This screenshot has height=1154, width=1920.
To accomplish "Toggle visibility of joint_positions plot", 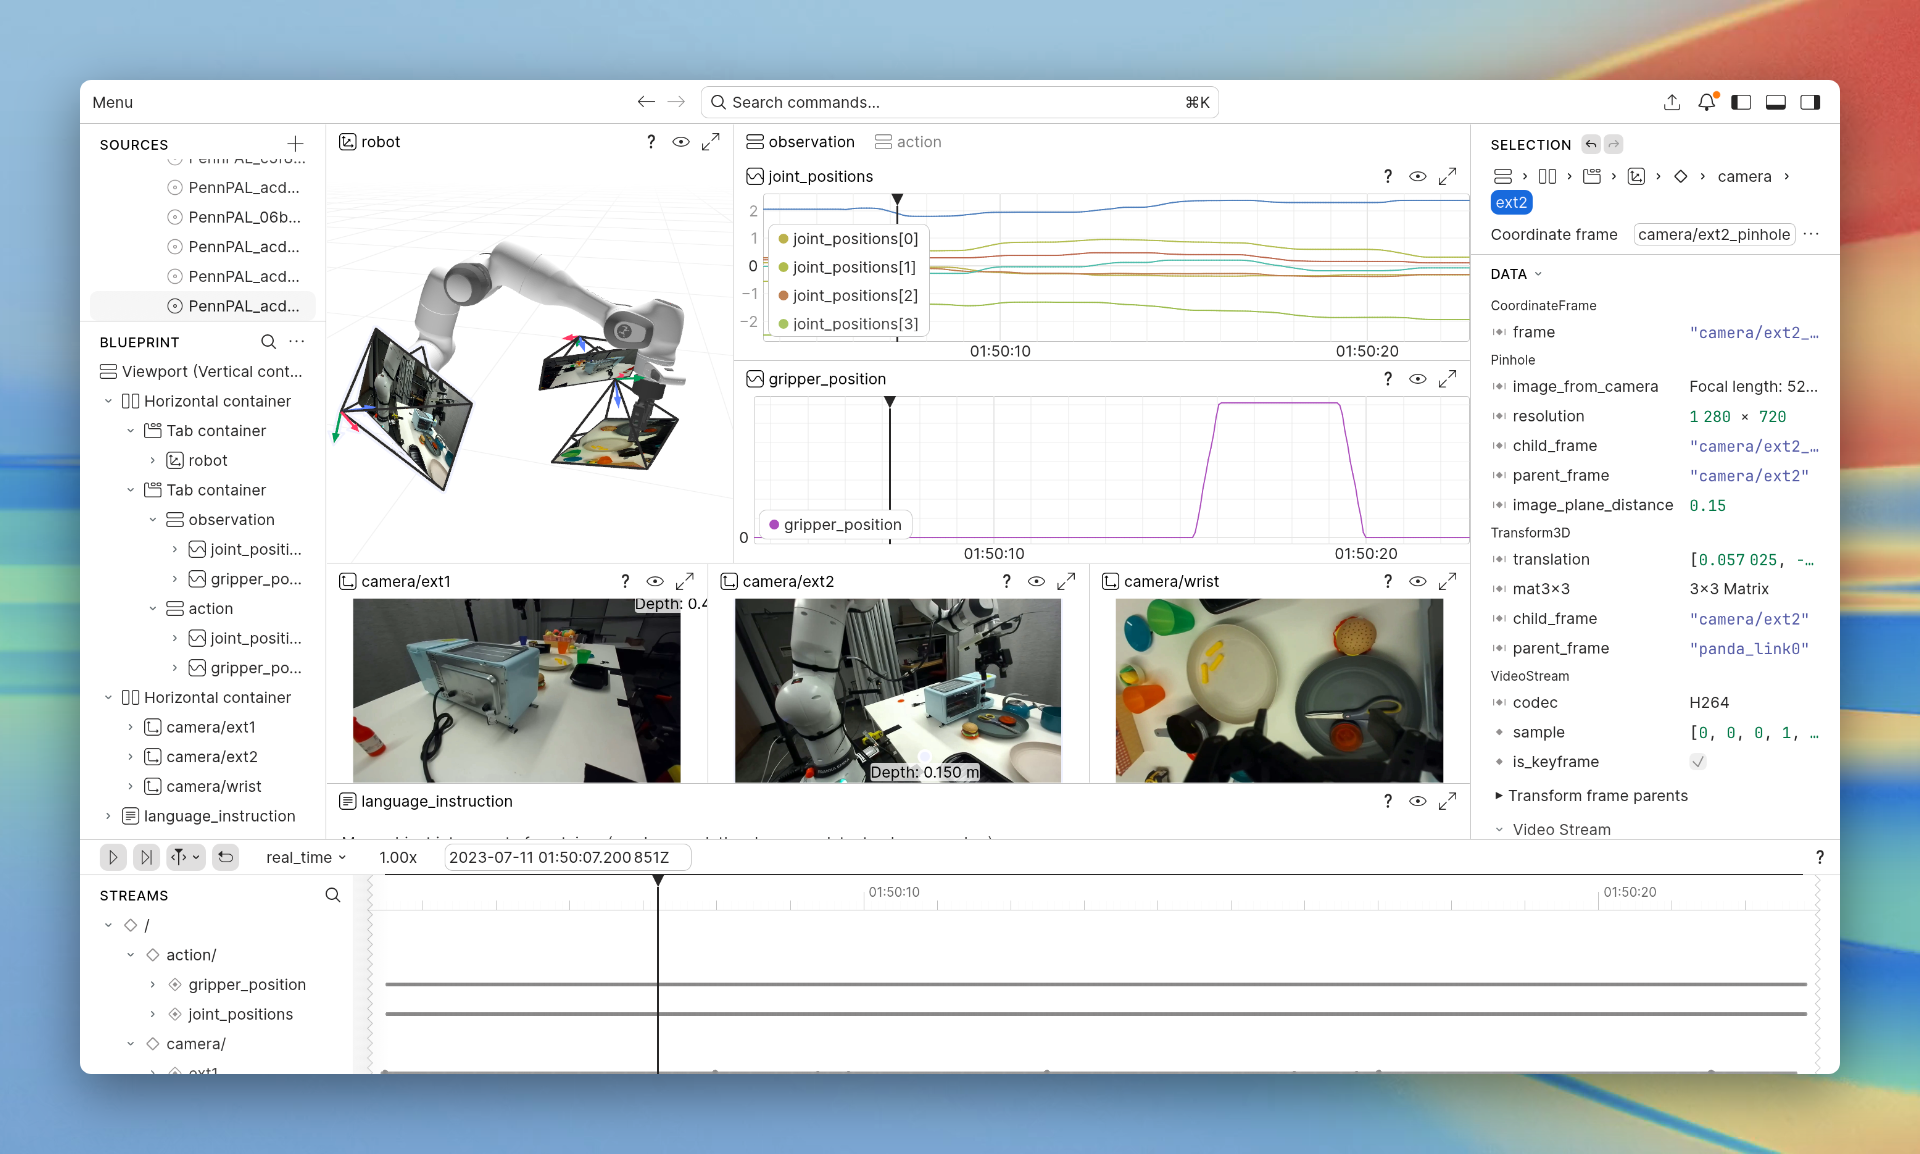I will pos(1417,176).
